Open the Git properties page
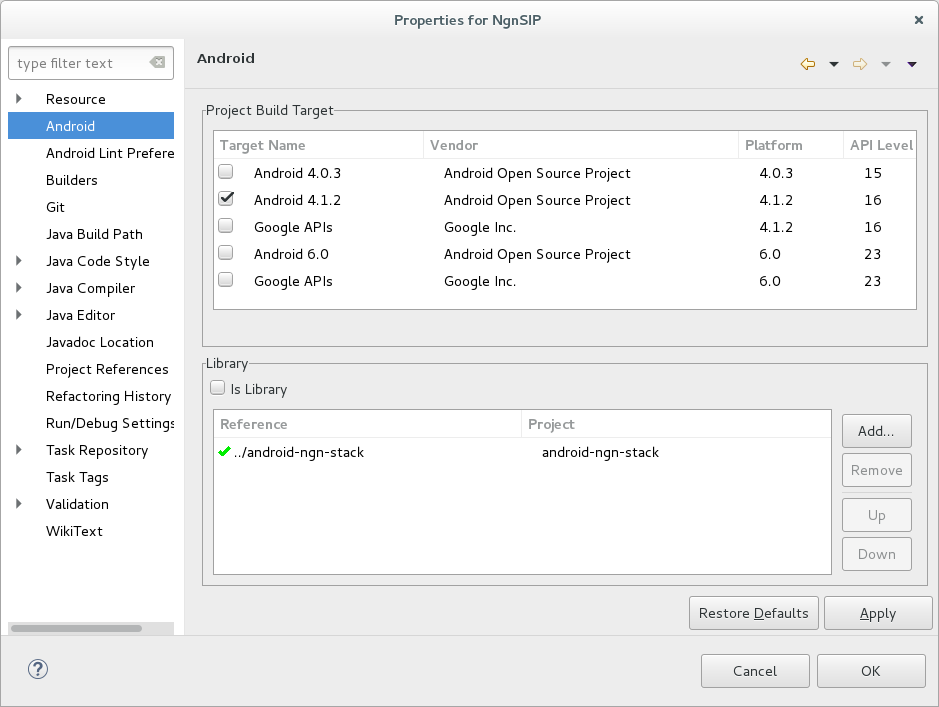This screenshot has width=939, height=707. (55, 207)
